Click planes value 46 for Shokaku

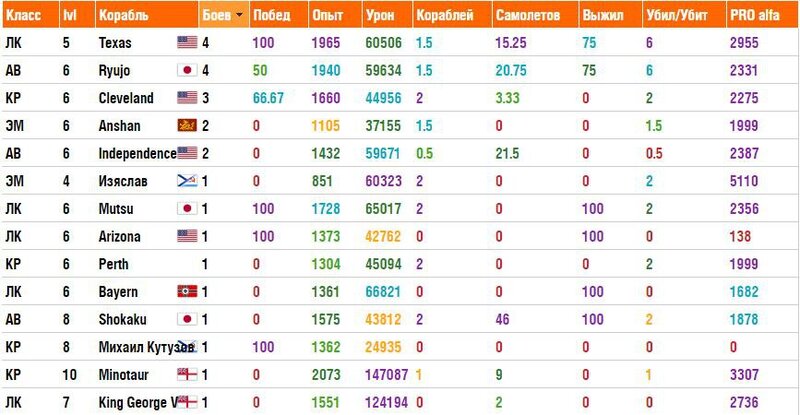[x=502, y=319]
